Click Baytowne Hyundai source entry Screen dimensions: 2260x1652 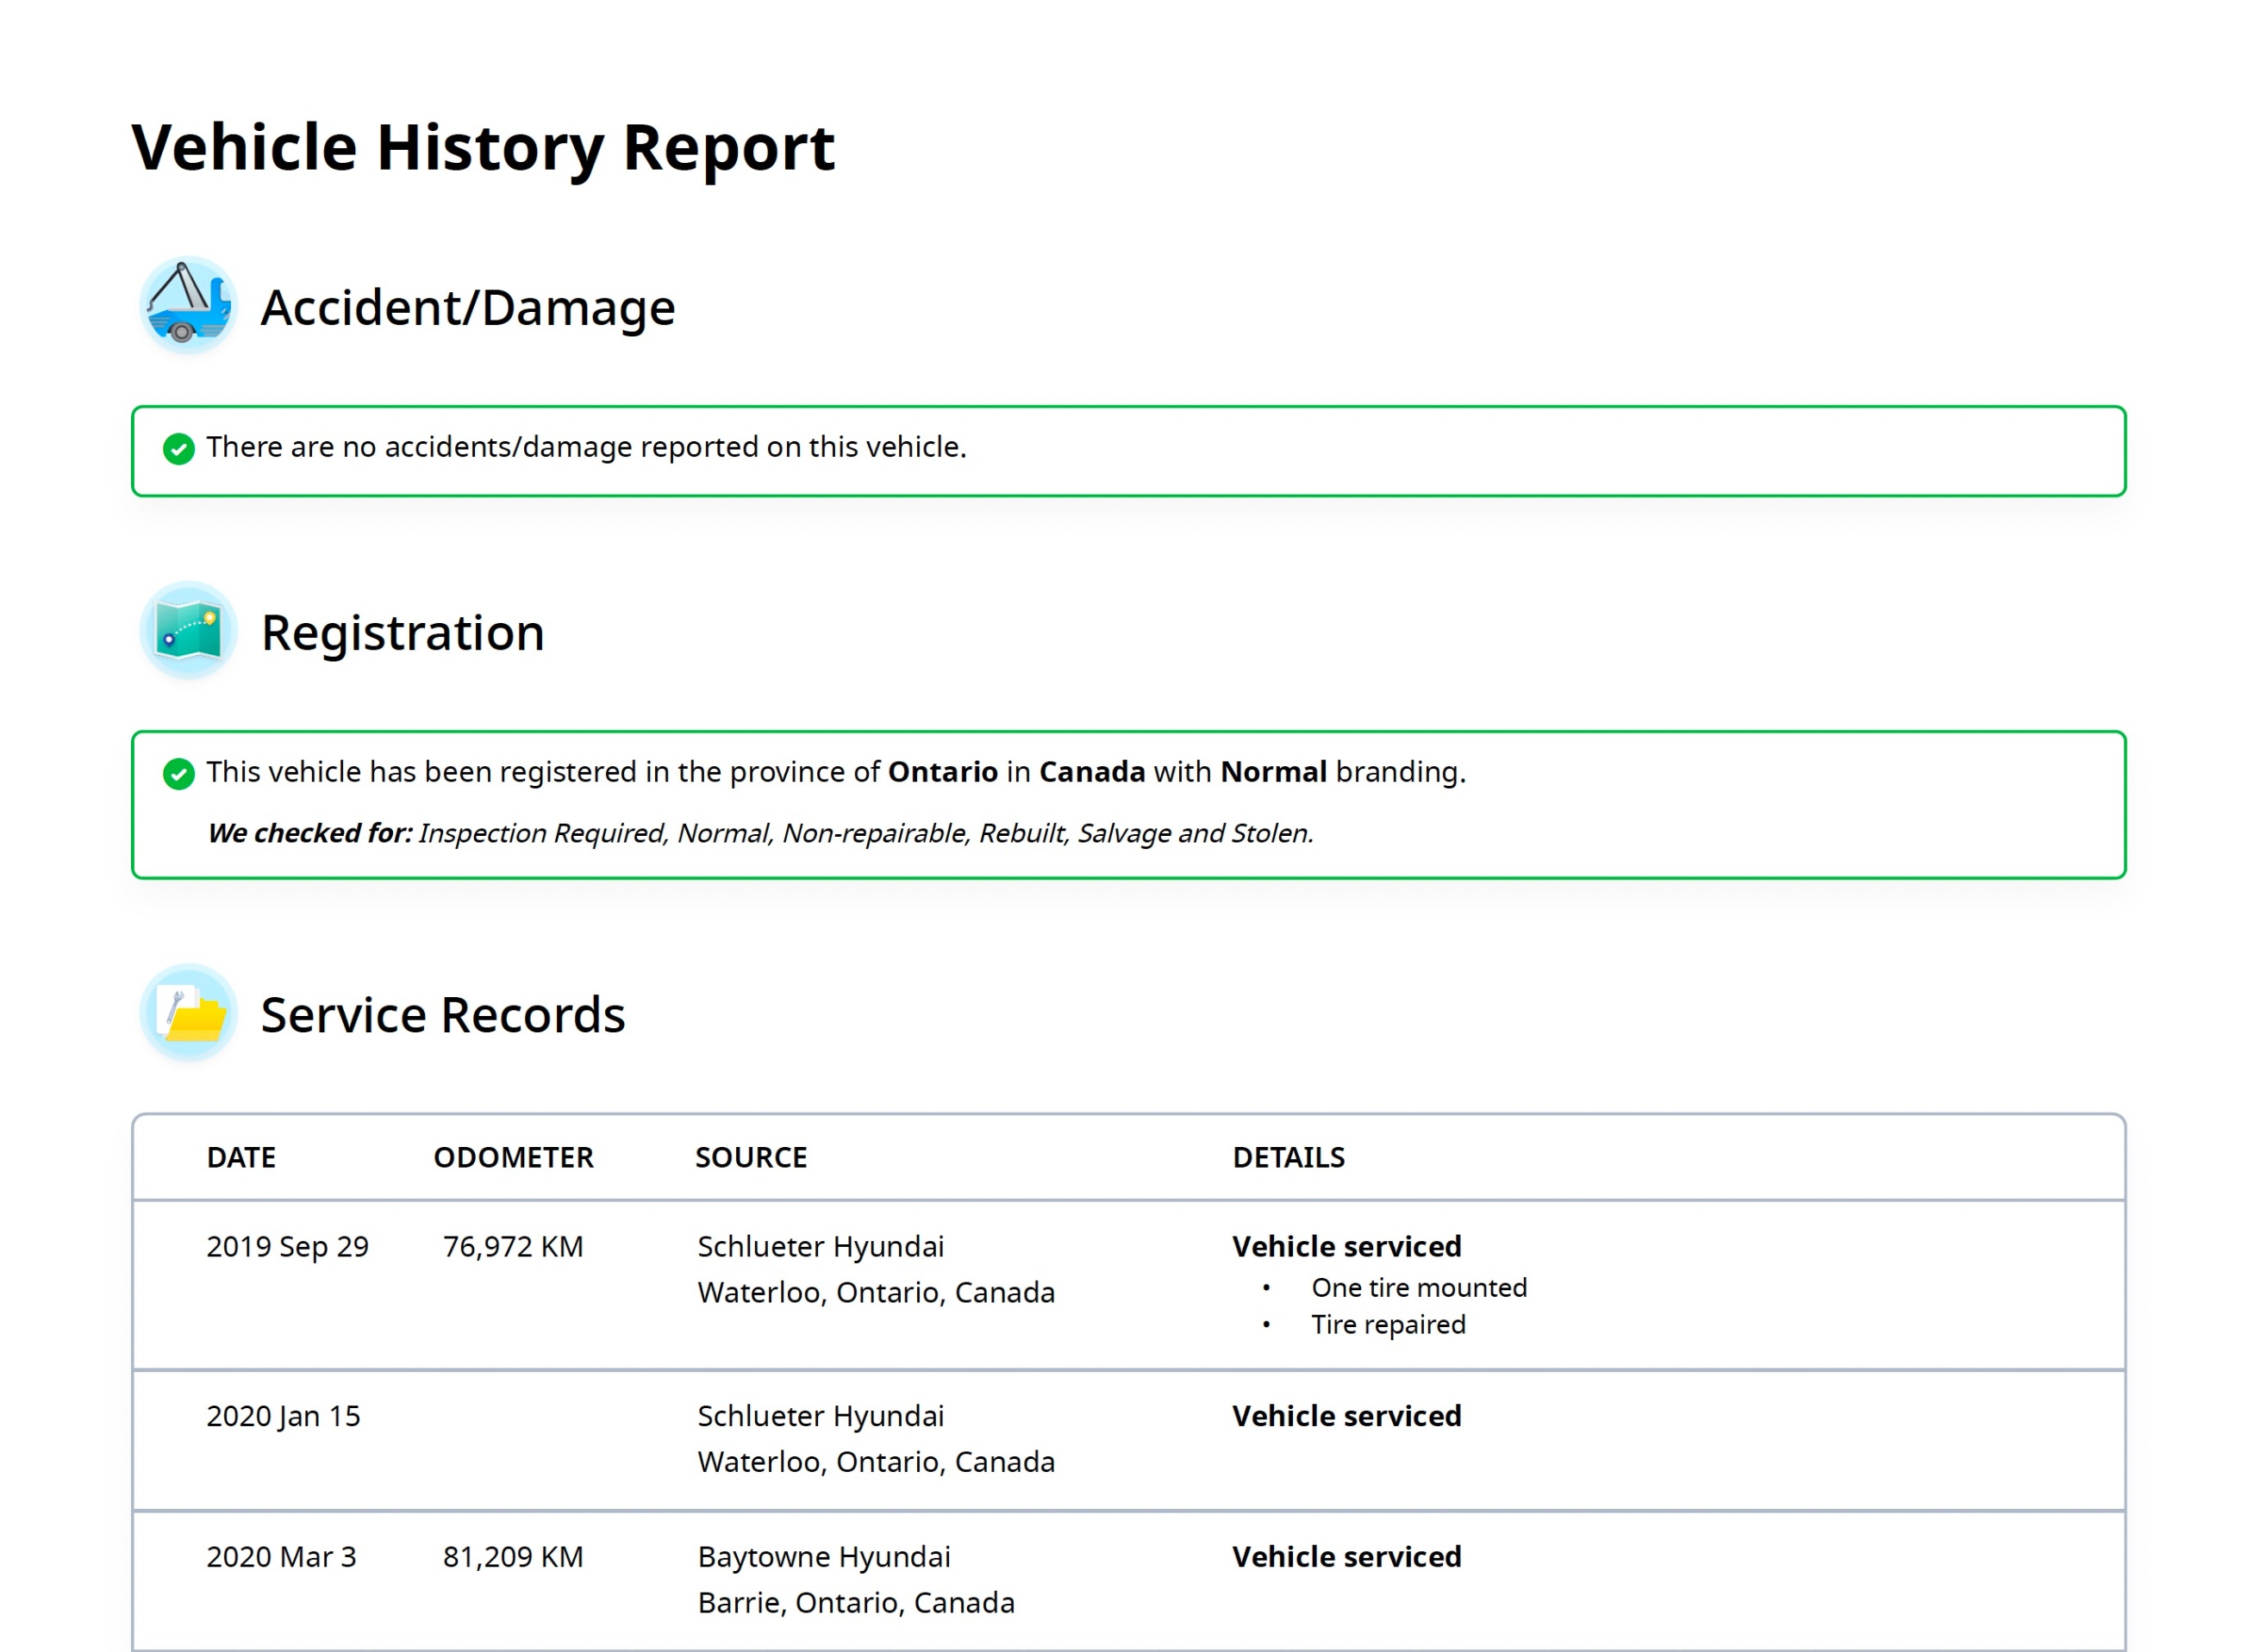823,1556
